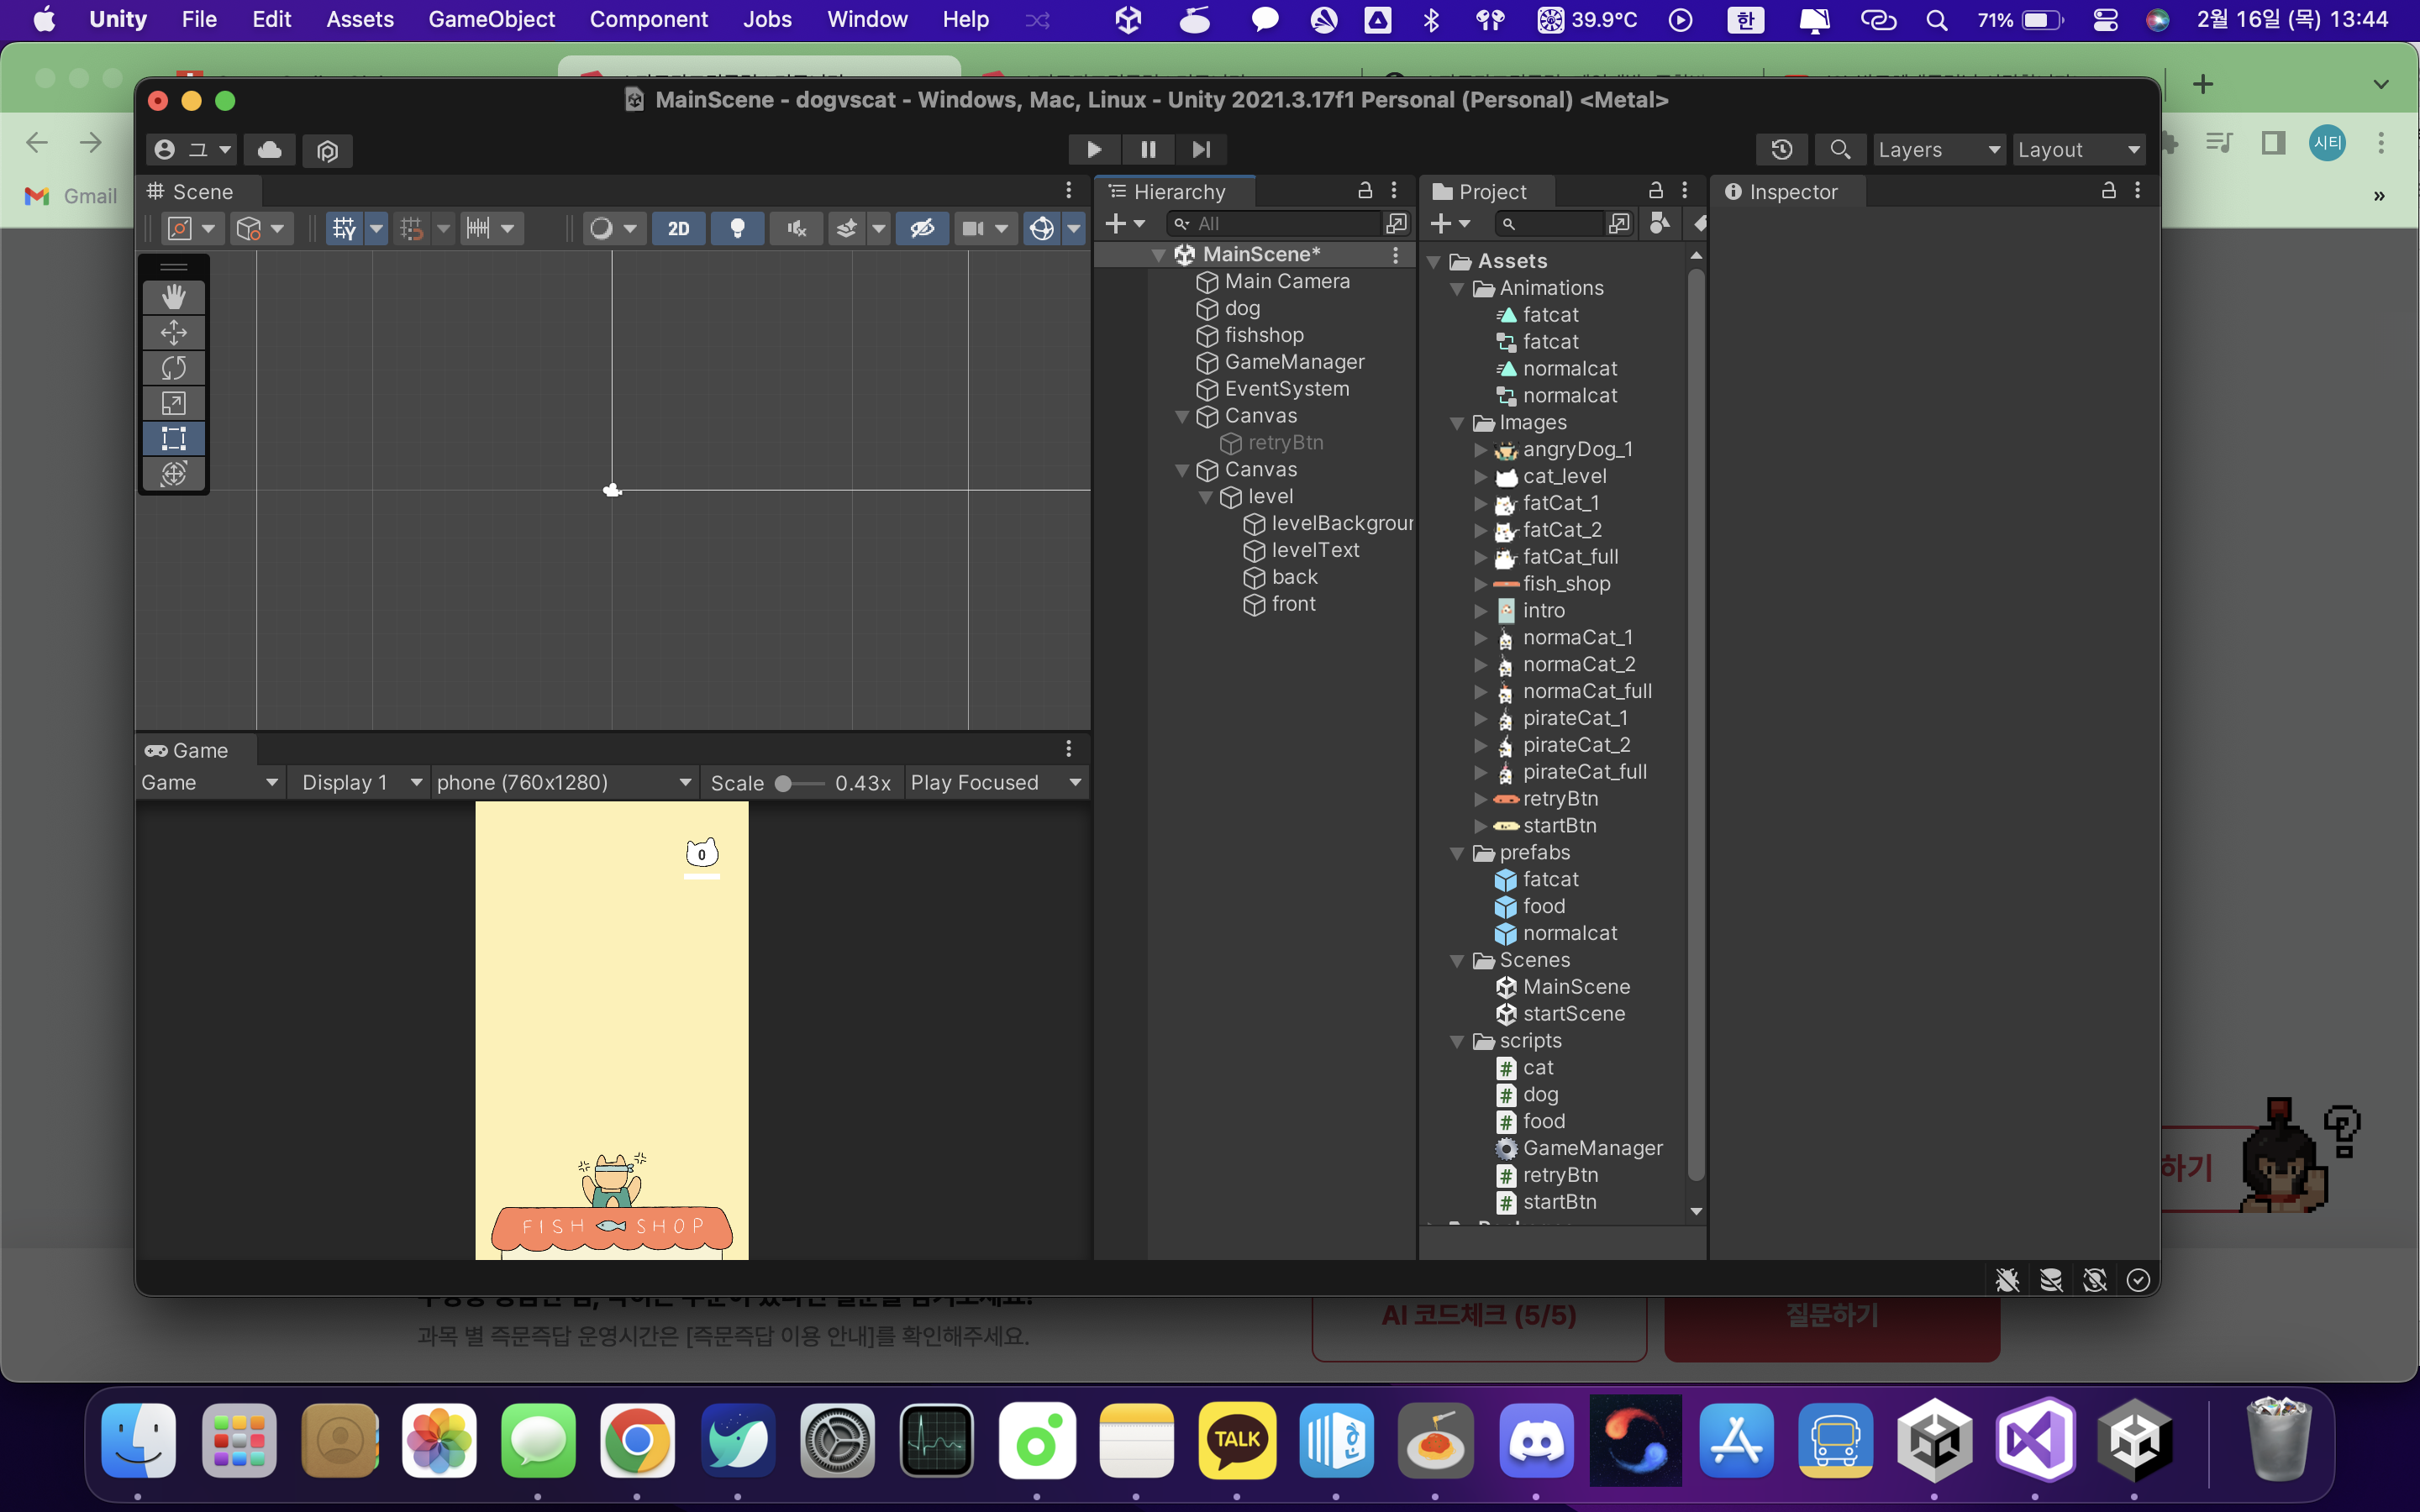Open Undo History
The width and height of the screenshot is (2420, 1512).
1781,150
